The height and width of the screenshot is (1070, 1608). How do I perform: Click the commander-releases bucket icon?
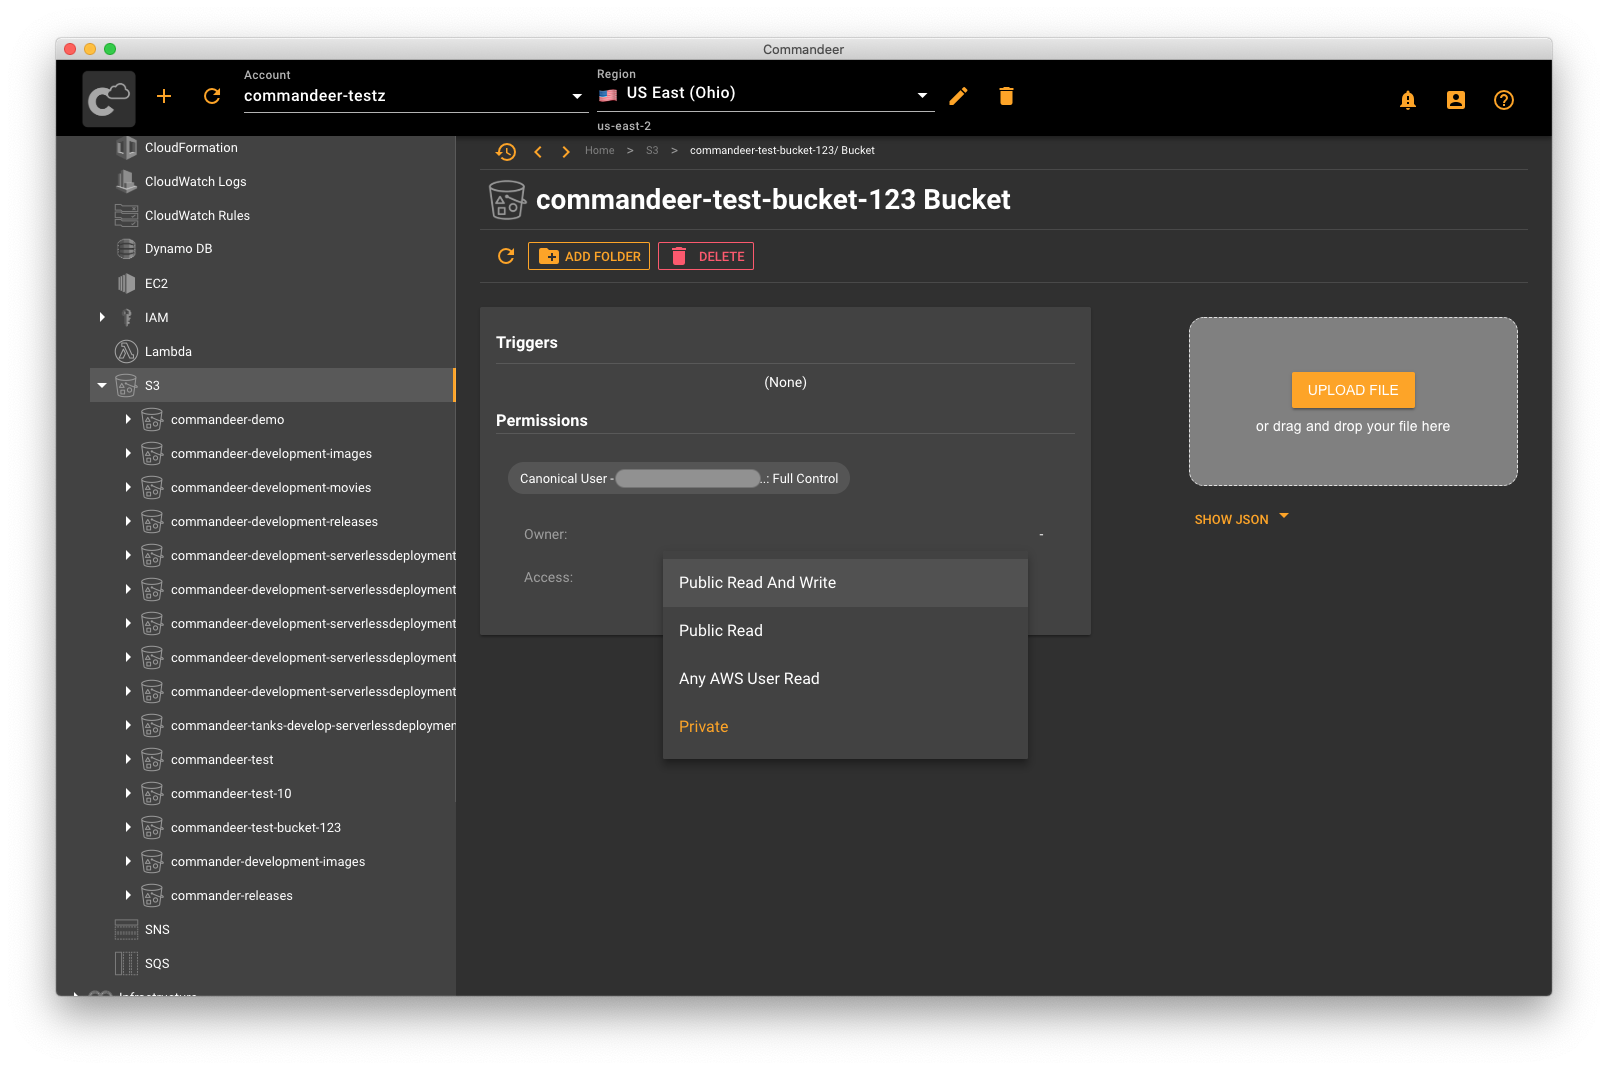click(152, 895)
